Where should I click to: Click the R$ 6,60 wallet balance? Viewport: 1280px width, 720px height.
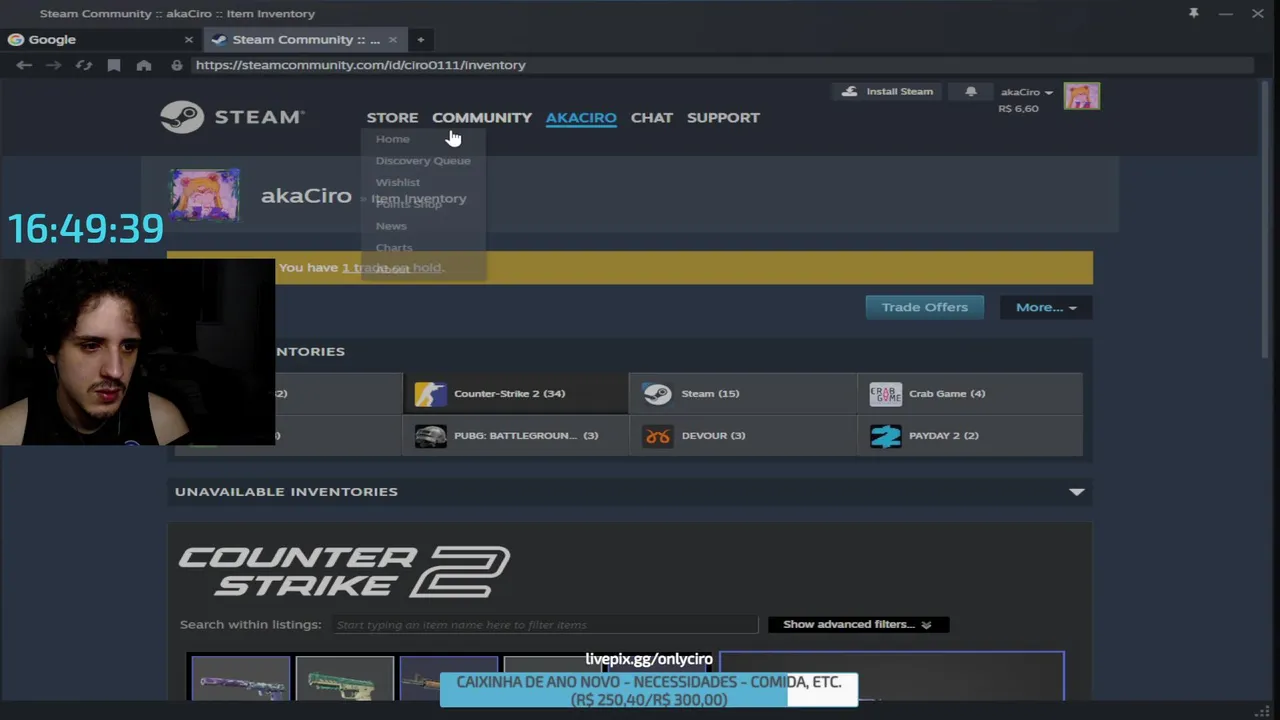pyautogui.click(x=1018, y=108)
